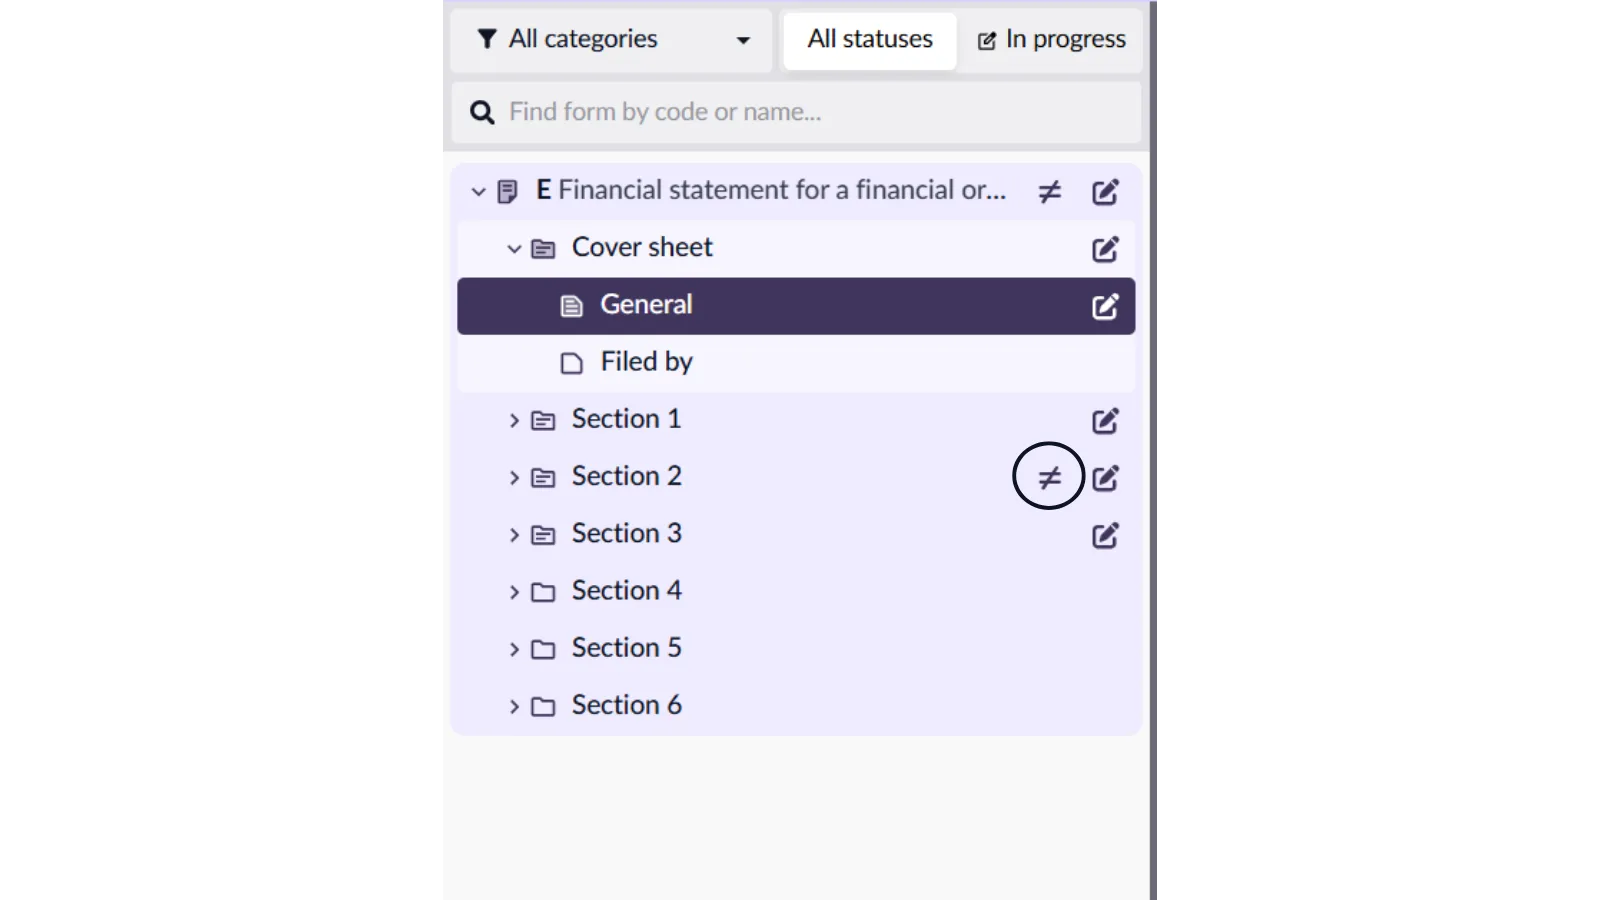Focus the Find form search field
The image size is (1600, 900).
(x=800, y=112)
